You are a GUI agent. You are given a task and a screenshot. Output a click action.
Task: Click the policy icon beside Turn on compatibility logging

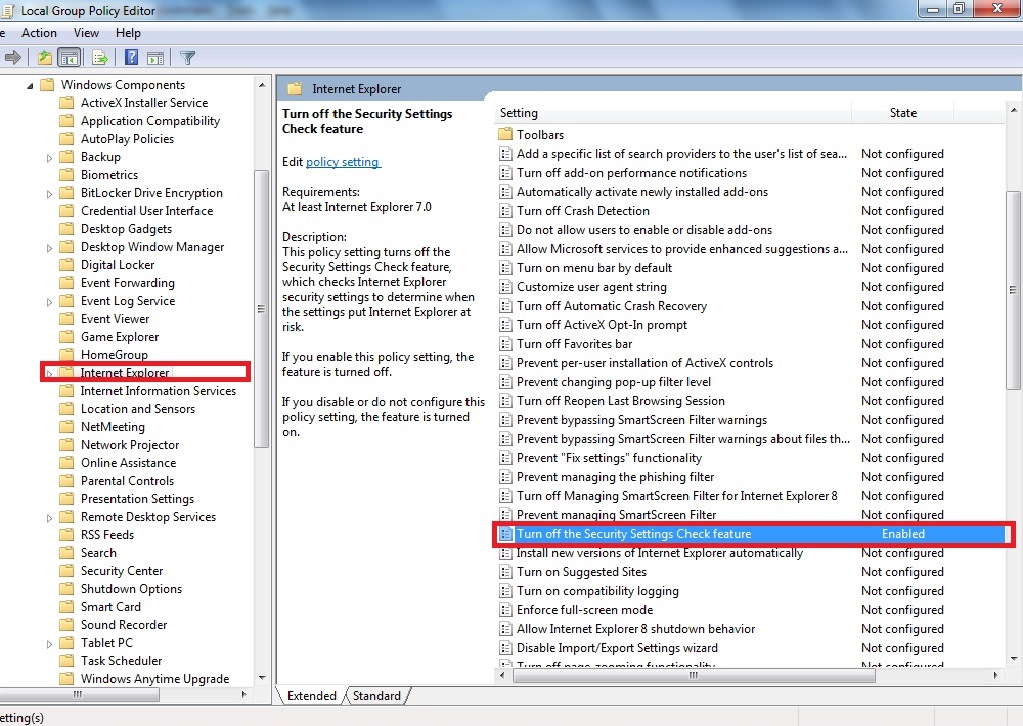click(x=505, y=591)
